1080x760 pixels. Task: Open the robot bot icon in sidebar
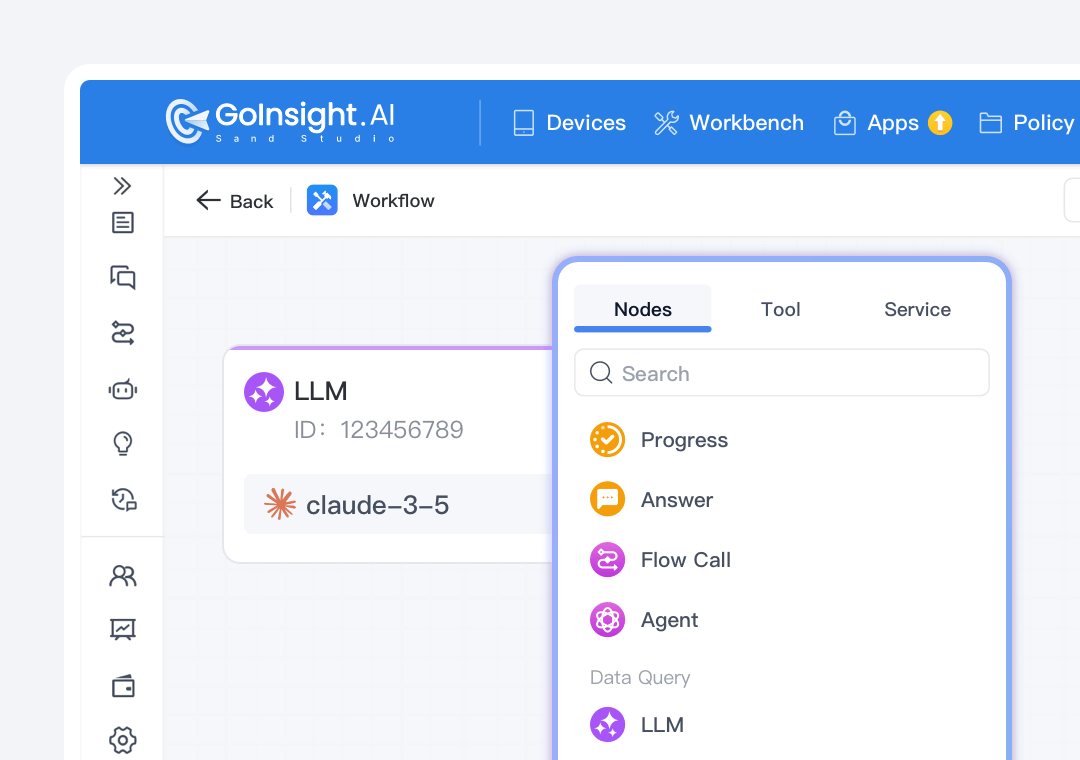click(122, 389)
